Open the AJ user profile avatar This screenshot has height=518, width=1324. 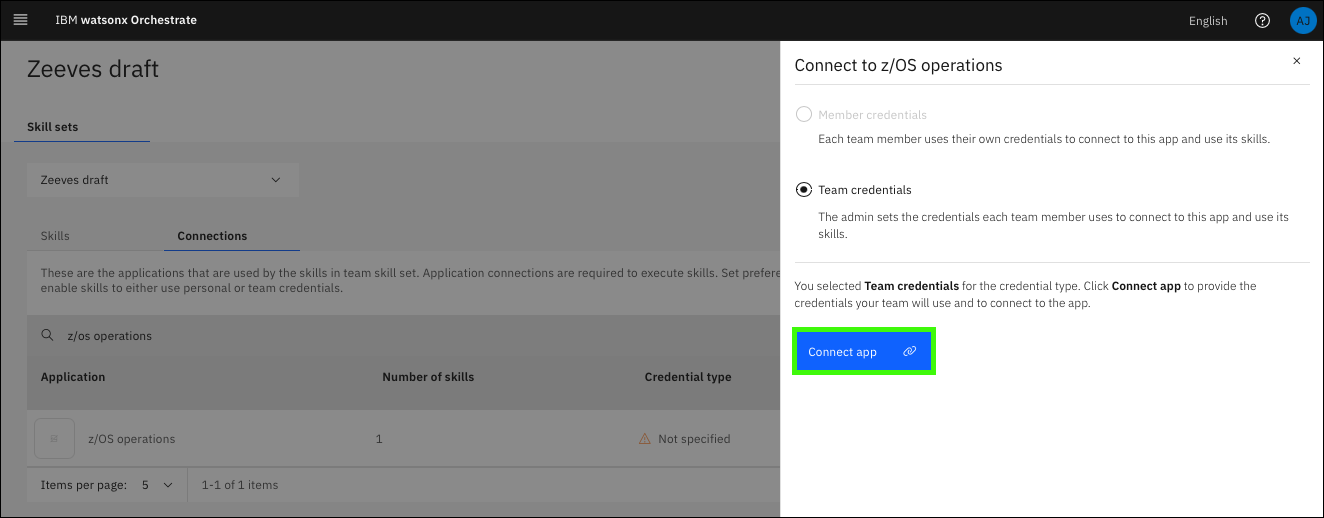(1302, 21)
